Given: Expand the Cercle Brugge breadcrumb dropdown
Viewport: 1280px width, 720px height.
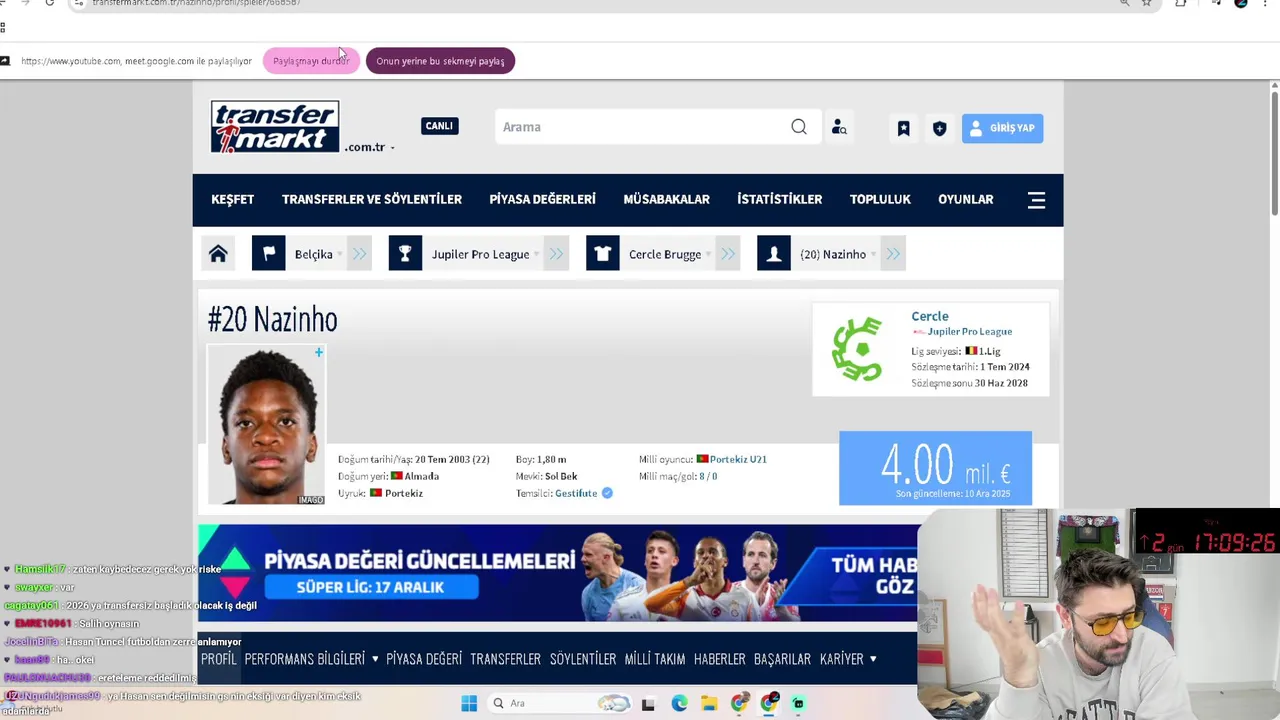Looking at the screenshot, I should point(709,255).
